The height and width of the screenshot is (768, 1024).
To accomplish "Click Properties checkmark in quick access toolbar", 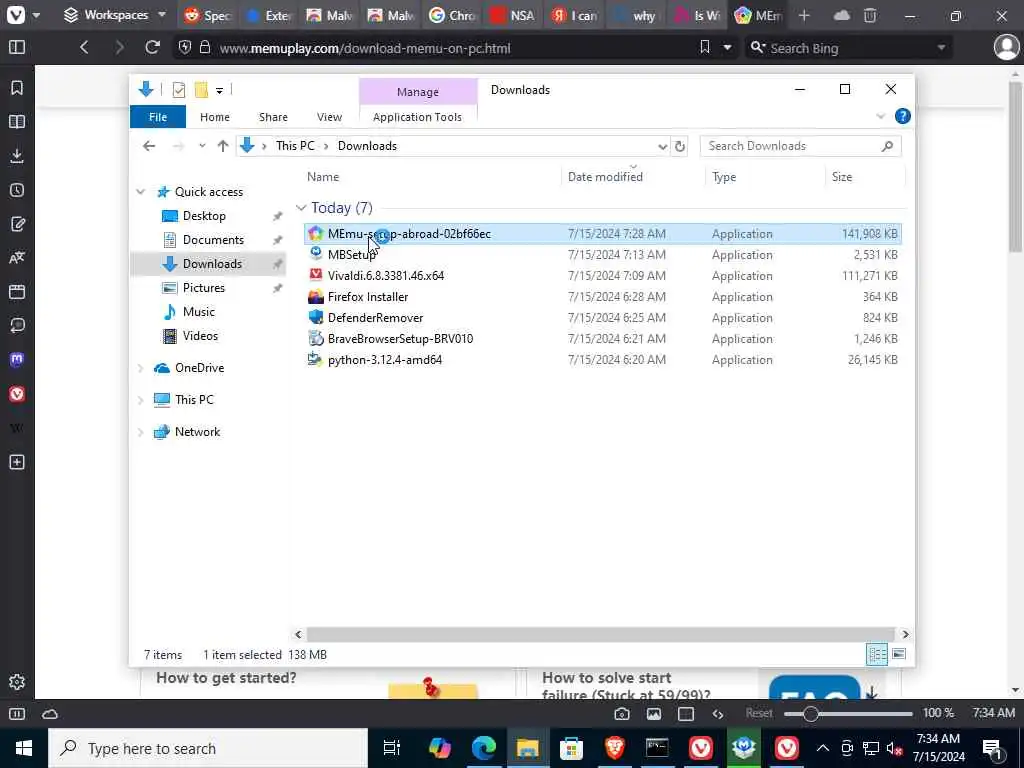I will (178, 90).
